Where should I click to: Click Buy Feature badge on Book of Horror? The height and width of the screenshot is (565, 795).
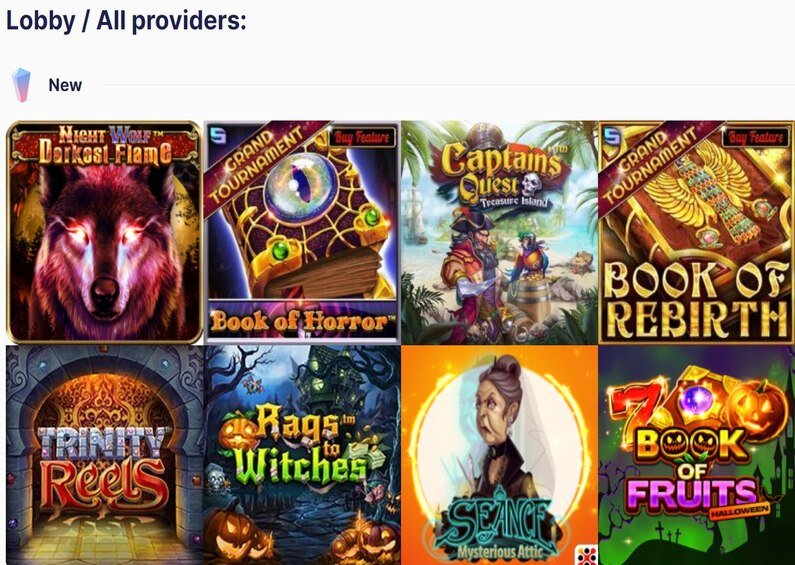pyautogui.click(x=362, y=137)
